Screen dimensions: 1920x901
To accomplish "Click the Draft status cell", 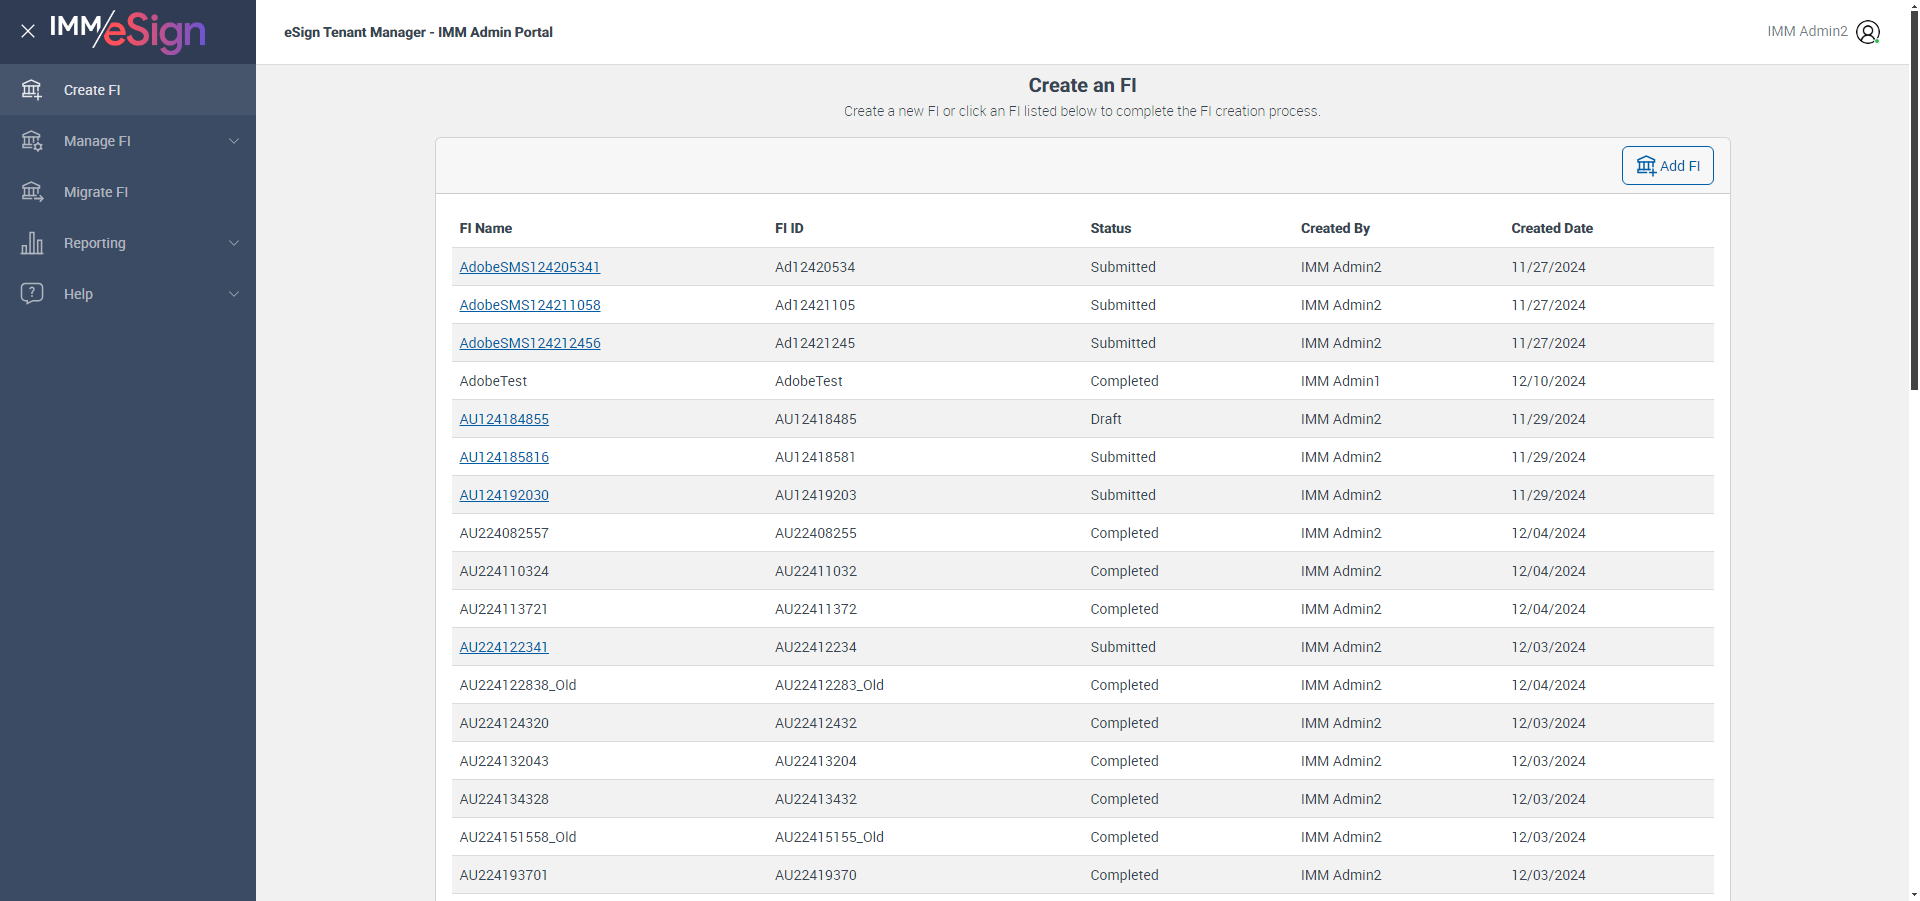I will pyautogui.click(x=1106, y=419).
